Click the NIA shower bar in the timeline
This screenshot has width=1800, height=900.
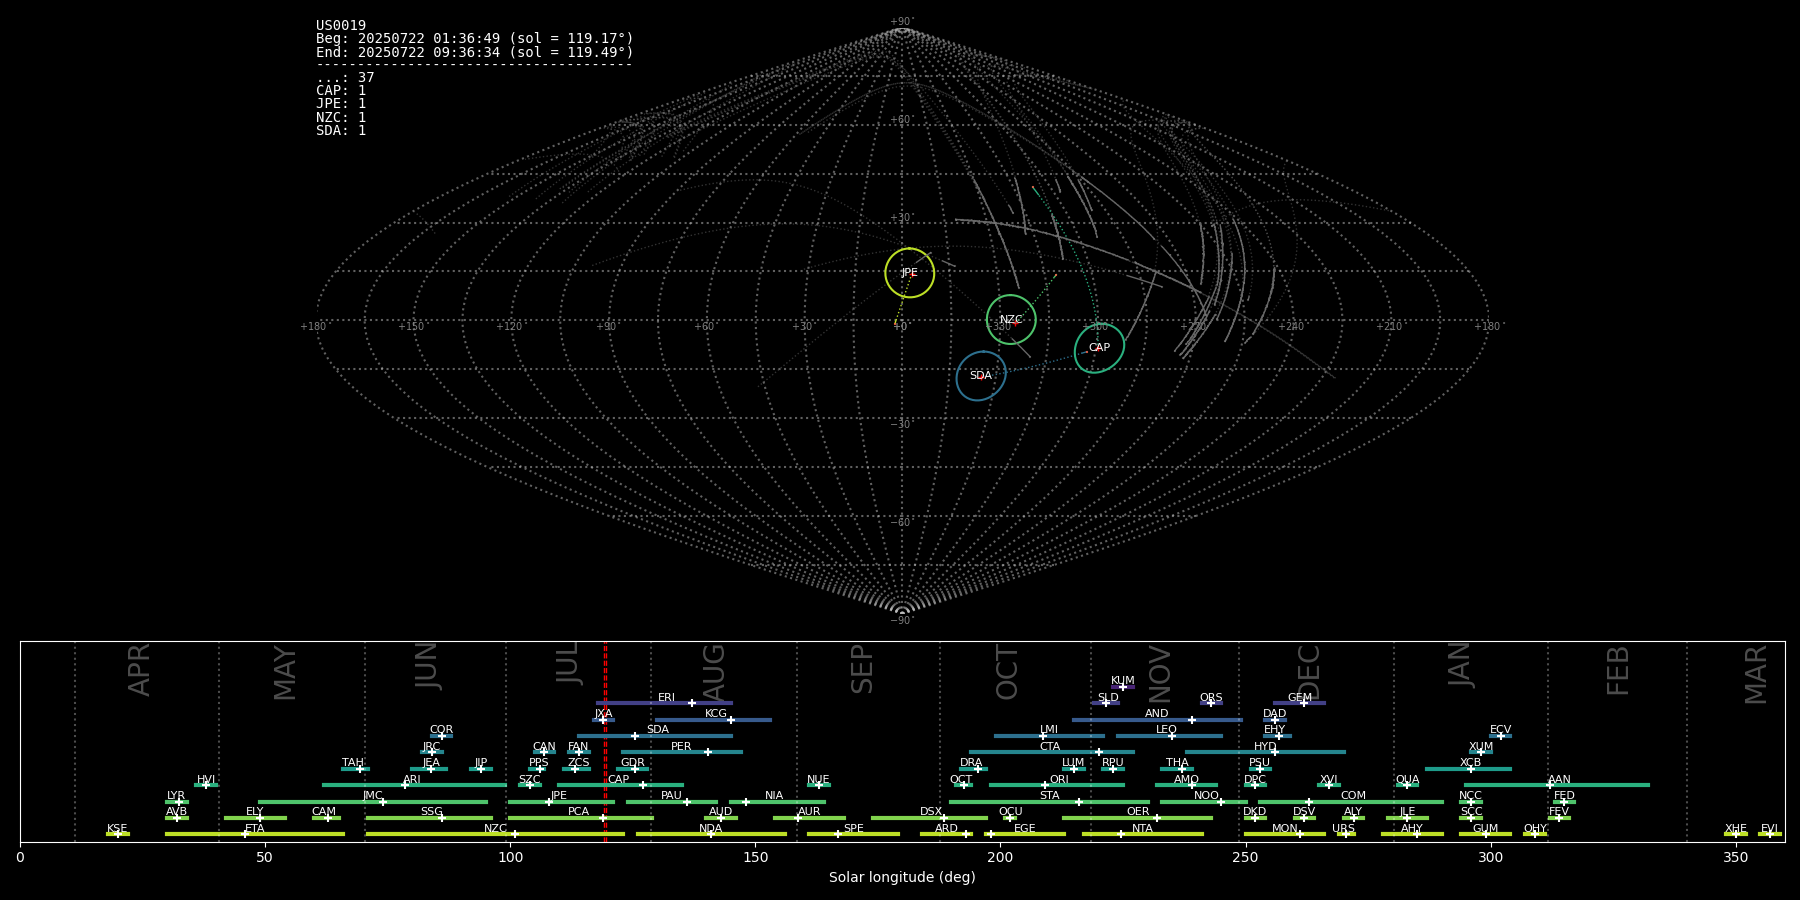(x=778, y=802)
